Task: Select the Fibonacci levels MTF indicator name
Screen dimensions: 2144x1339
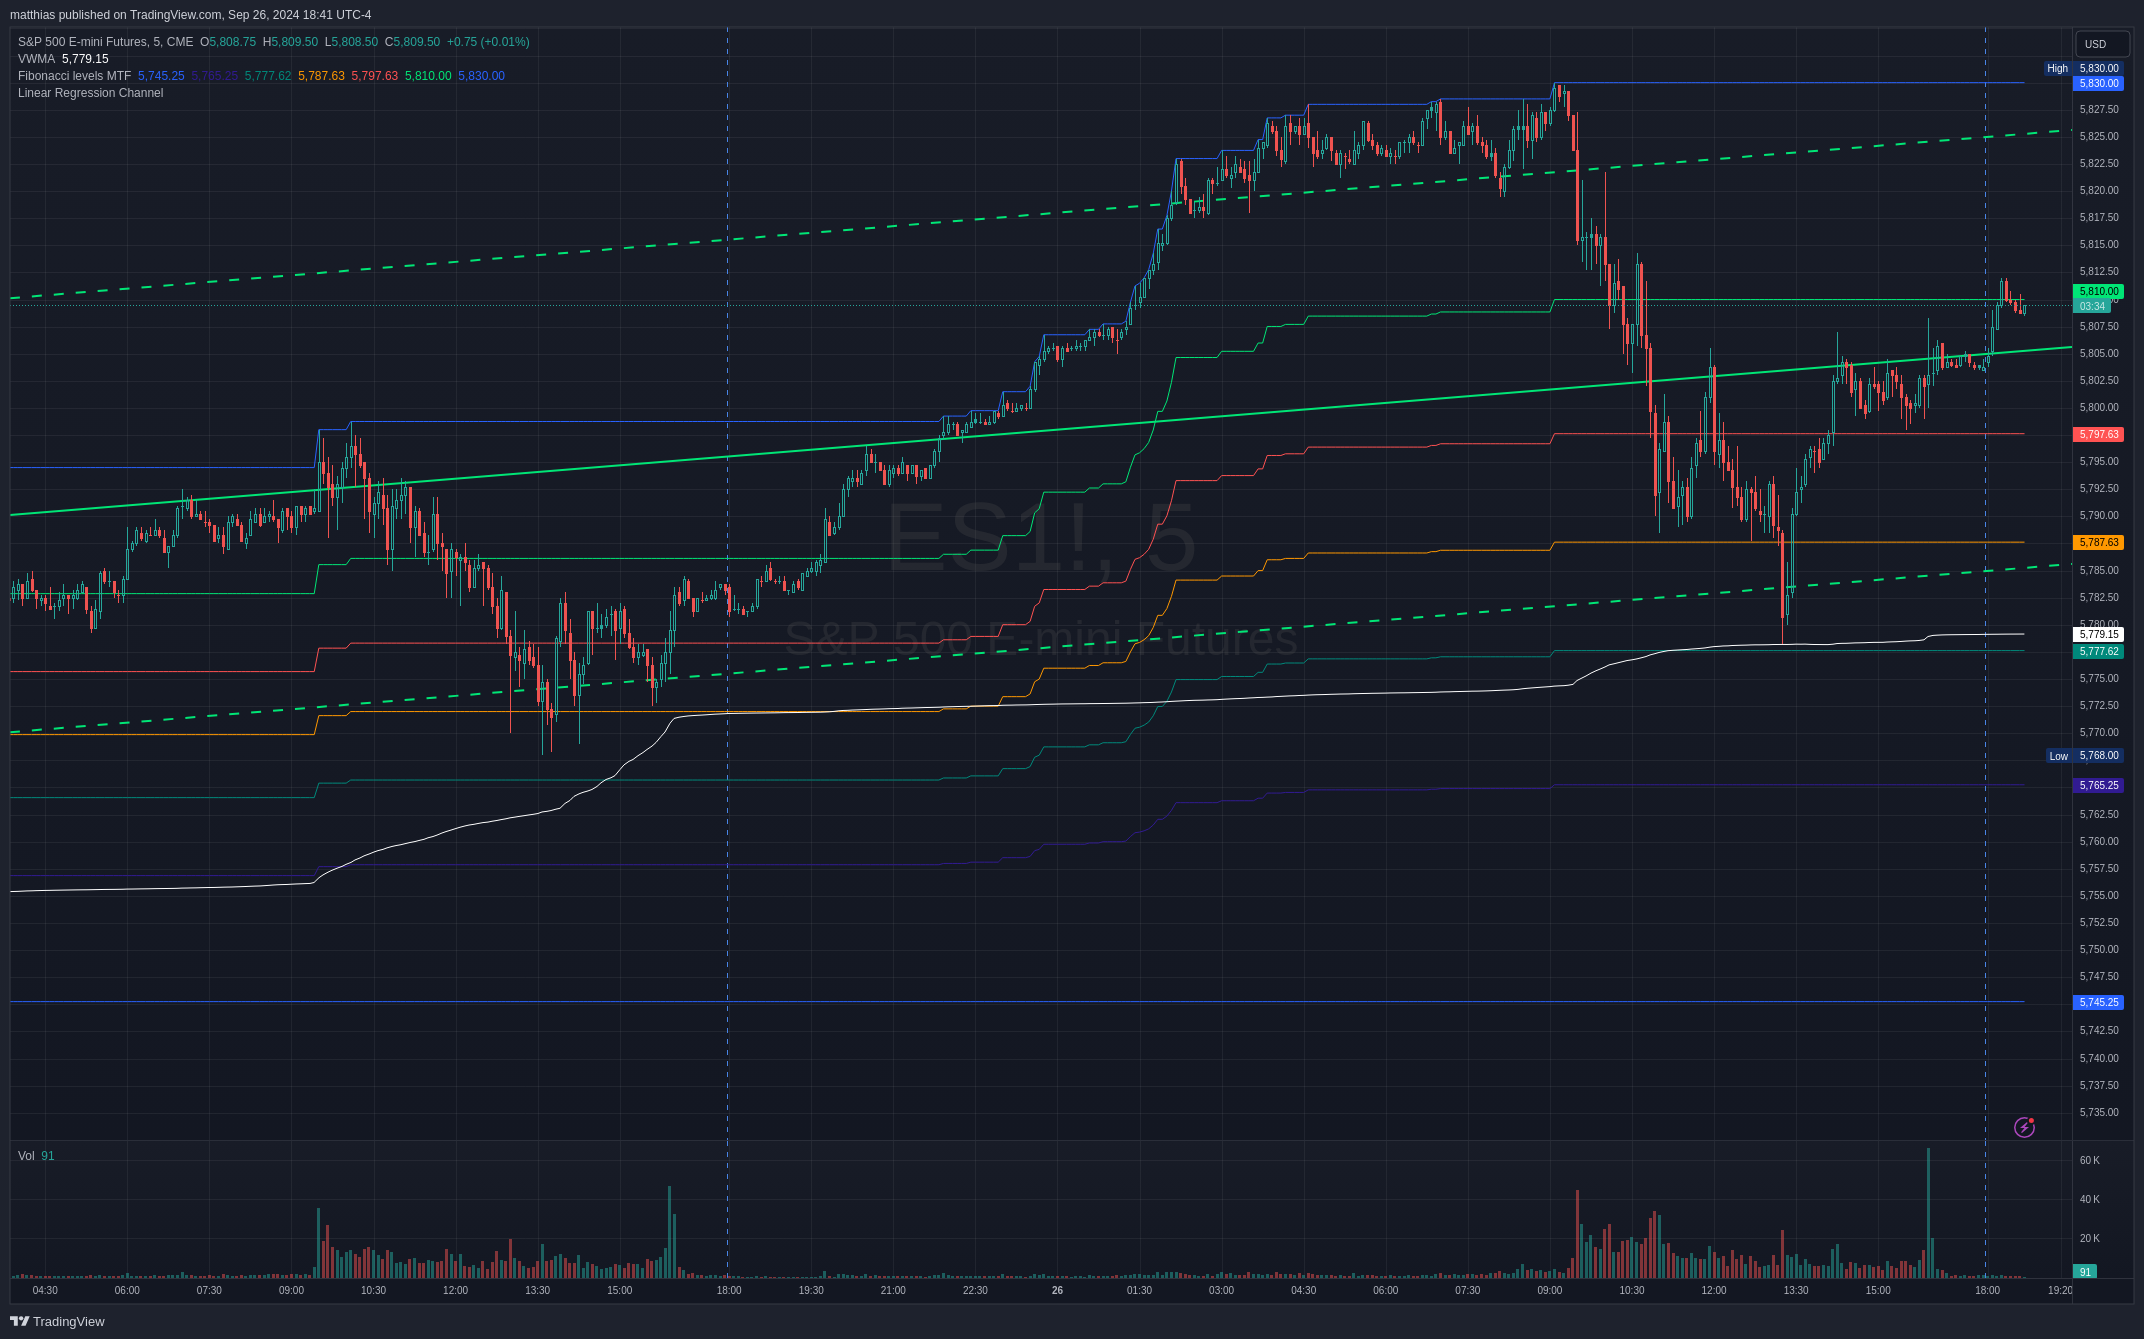Action: [x=74, y=76]
